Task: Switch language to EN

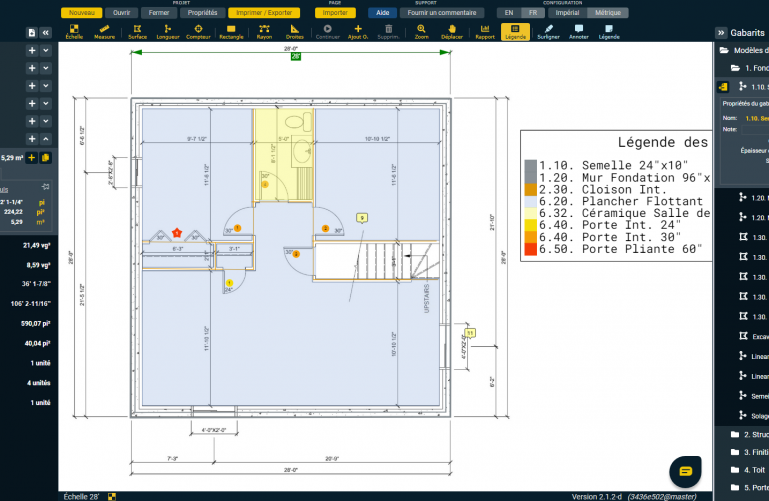Action: click(509, 13)
